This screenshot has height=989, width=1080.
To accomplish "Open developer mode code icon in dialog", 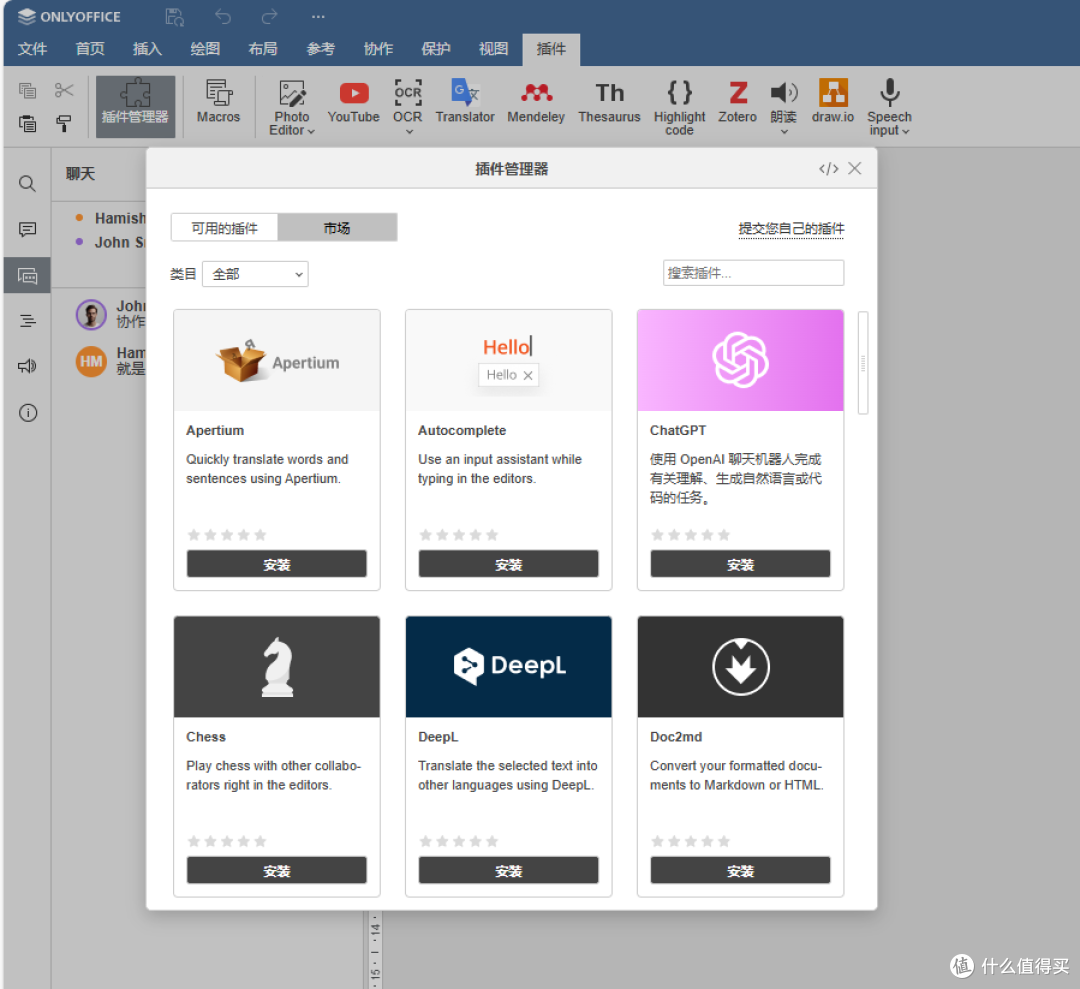I will click(x=829, y=169).
